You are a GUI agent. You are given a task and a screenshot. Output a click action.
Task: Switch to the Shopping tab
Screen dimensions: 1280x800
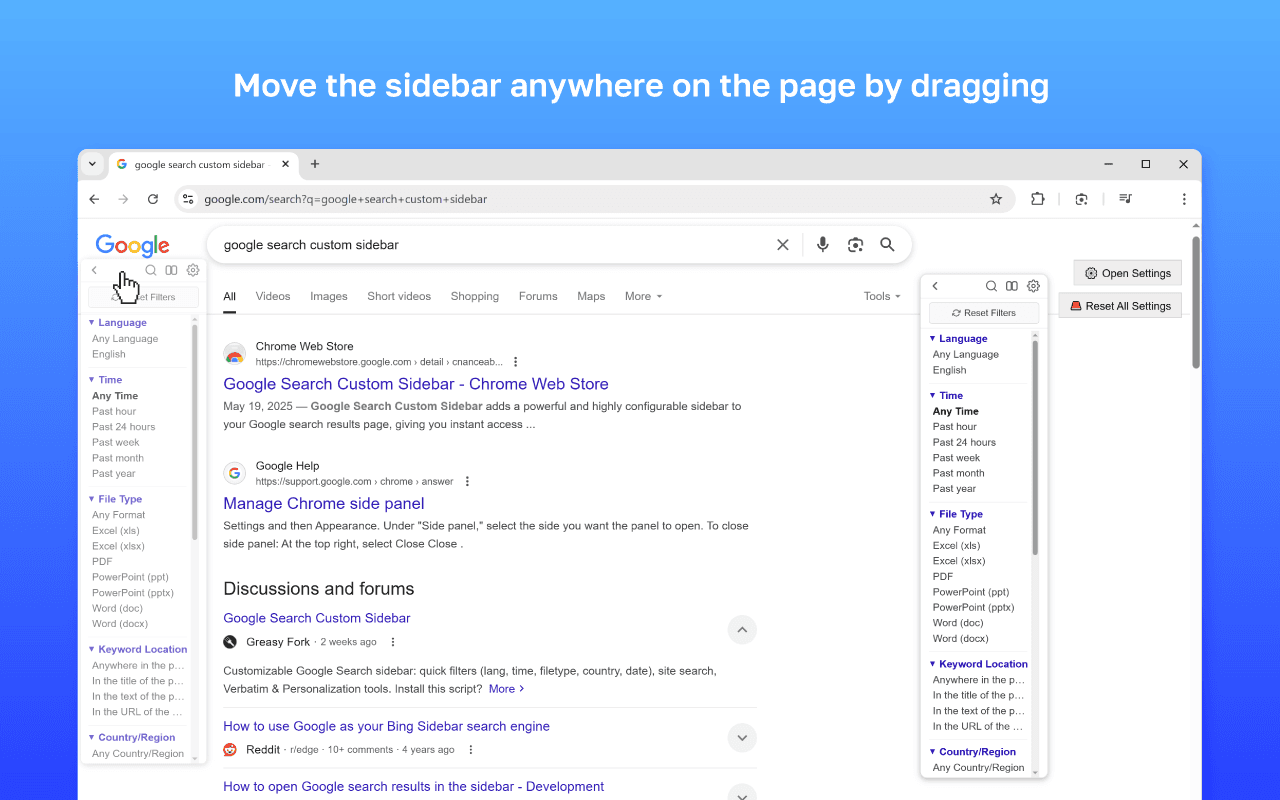point(475,296)
